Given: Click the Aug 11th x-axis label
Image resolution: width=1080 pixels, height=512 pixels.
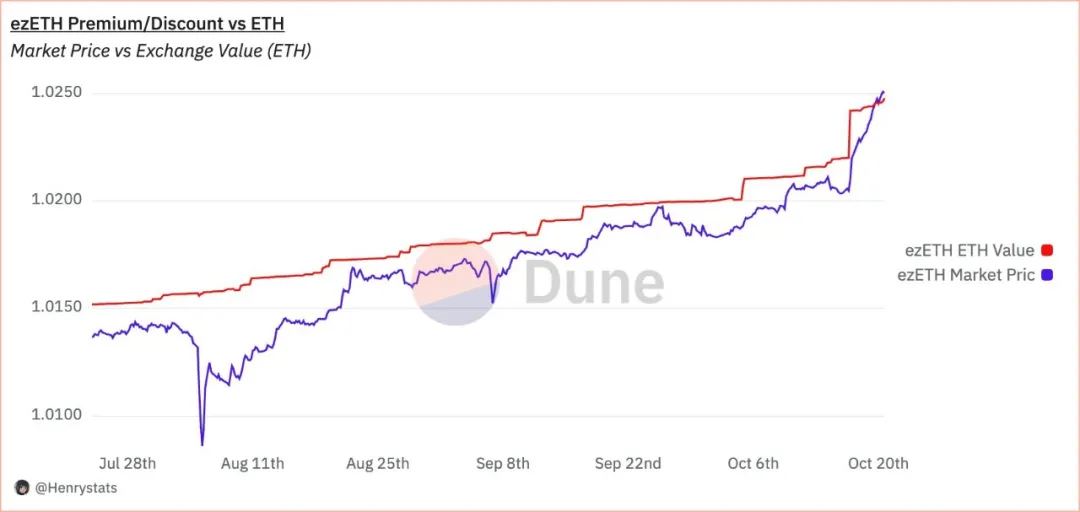Looking at the screenshot, I should (x=253, y=463).
